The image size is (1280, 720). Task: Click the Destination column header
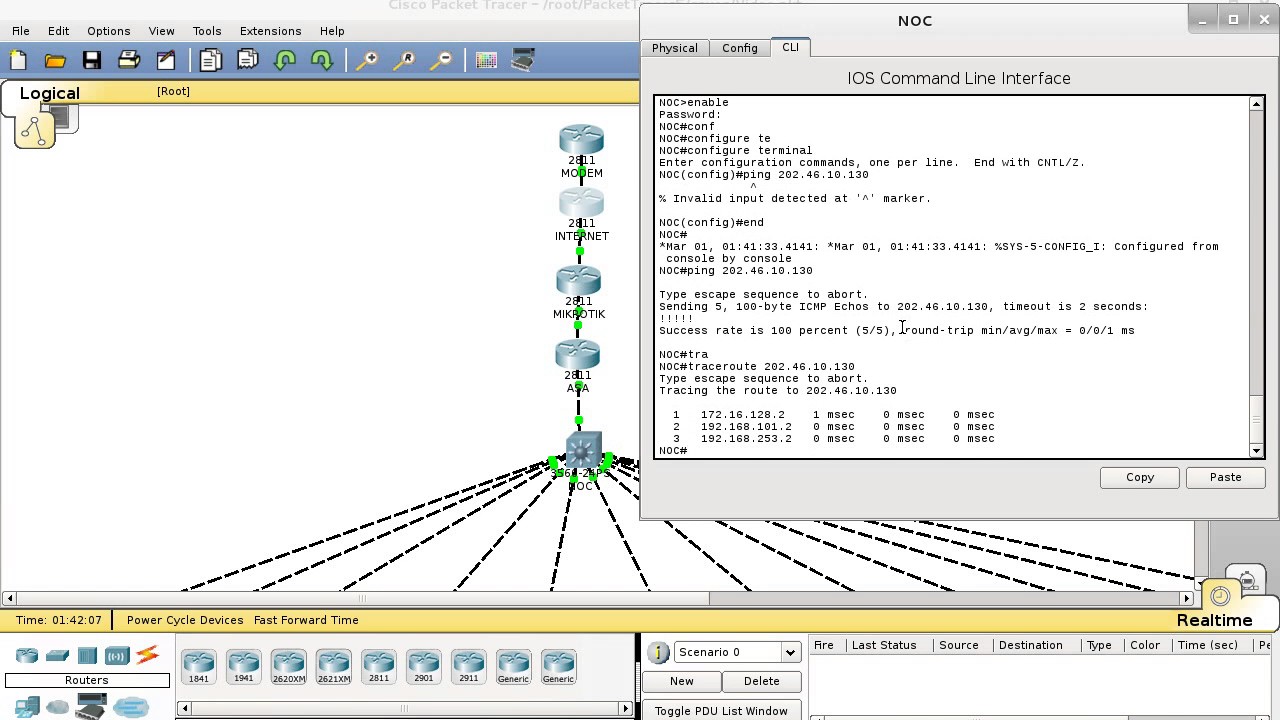[1030, 645]
